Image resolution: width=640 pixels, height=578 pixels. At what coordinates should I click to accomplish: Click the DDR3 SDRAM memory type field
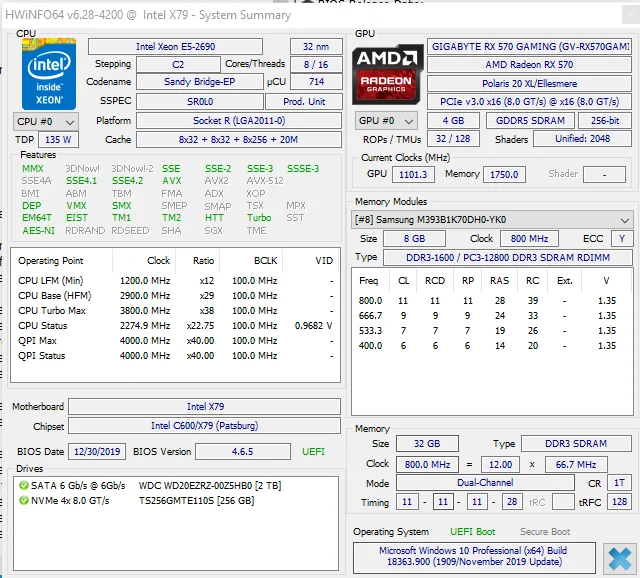pyautogui.click(x=576, y=444)
